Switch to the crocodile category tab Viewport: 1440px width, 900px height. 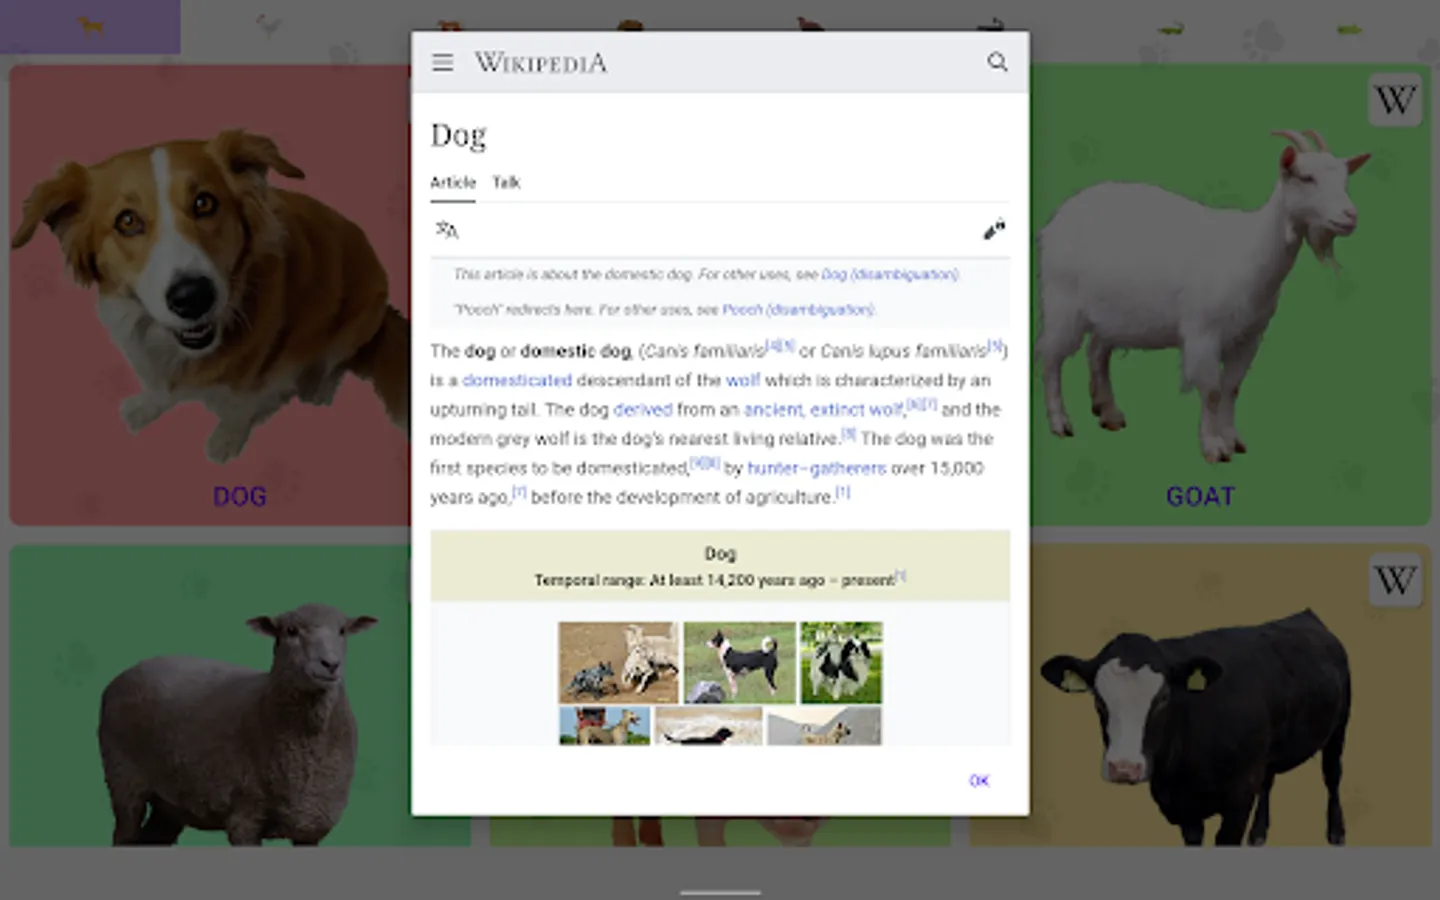tap(1170, 29)
